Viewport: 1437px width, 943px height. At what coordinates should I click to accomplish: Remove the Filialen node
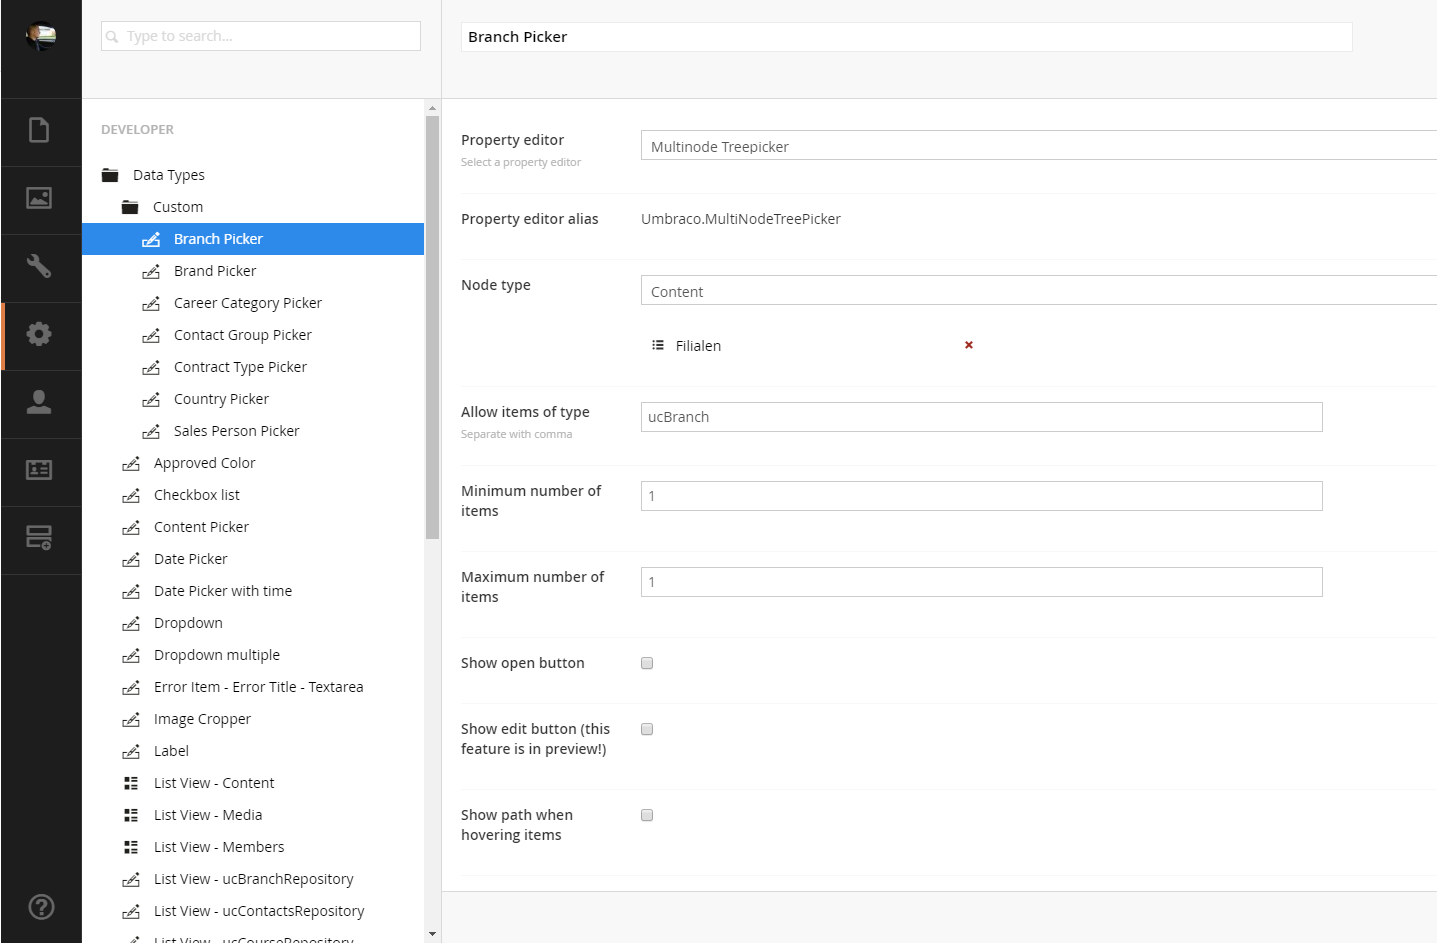click(968, 345)
